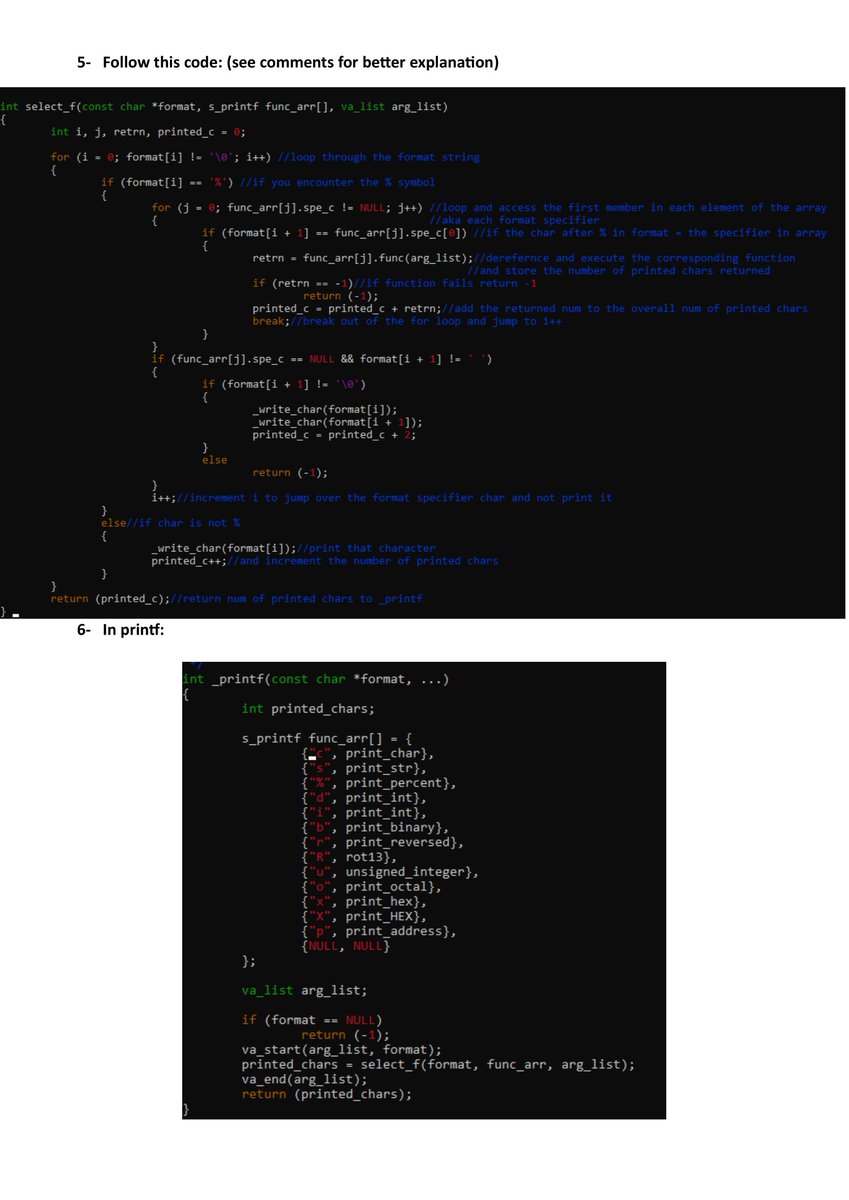Click the line "printed_c = printed_c + retrn;"
Viewport: 849px width, 1200px height.
pyautogui.click(x=346, y=308)
